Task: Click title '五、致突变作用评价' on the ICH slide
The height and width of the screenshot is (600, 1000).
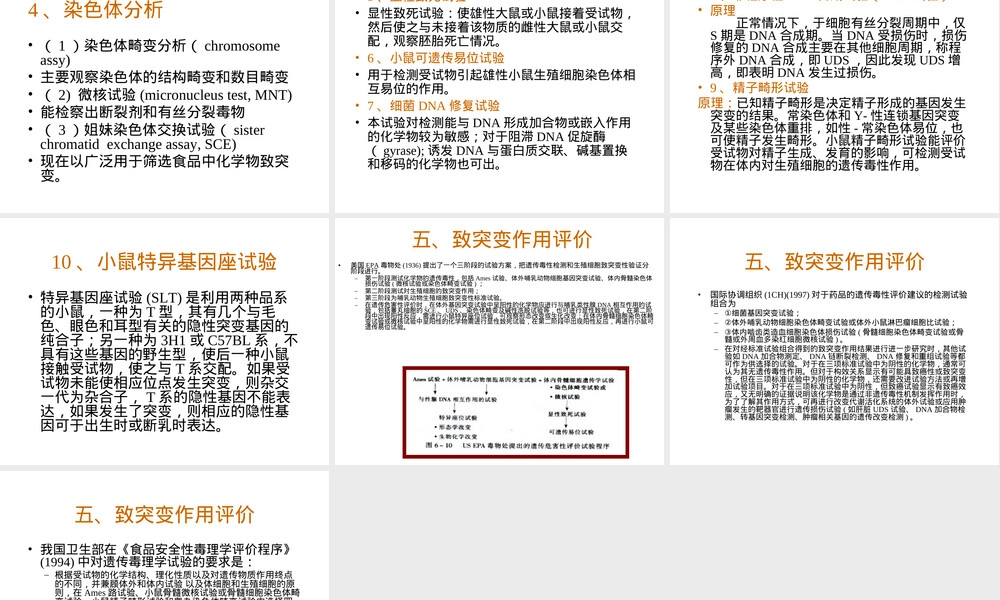Action: pyautogui.click(x=834, y=261)
